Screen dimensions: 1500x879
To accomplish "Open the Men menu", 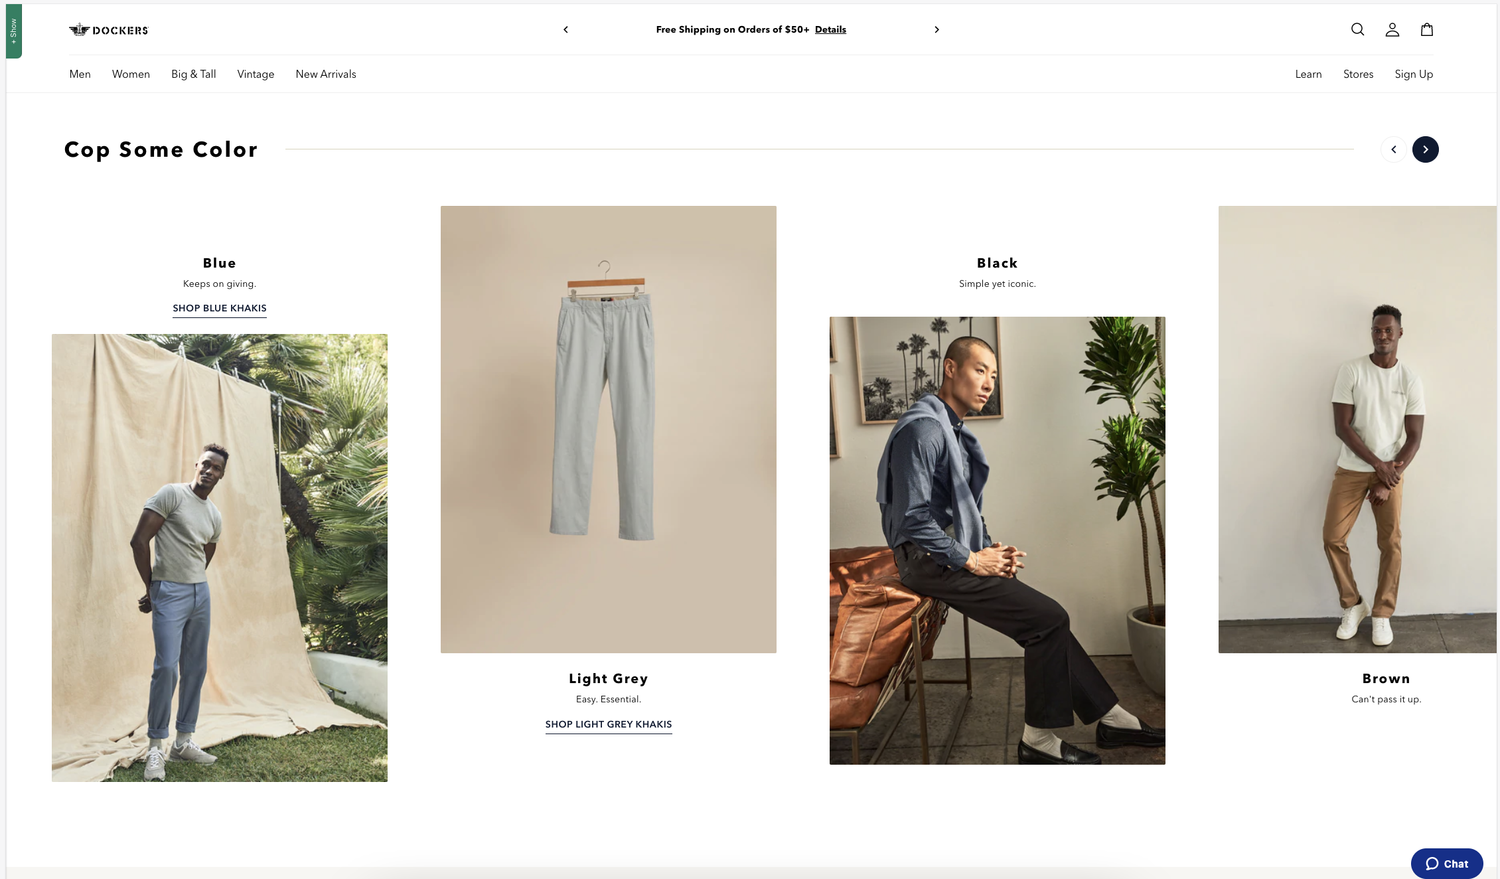I will pyautogui.click(x=80, y=74).
